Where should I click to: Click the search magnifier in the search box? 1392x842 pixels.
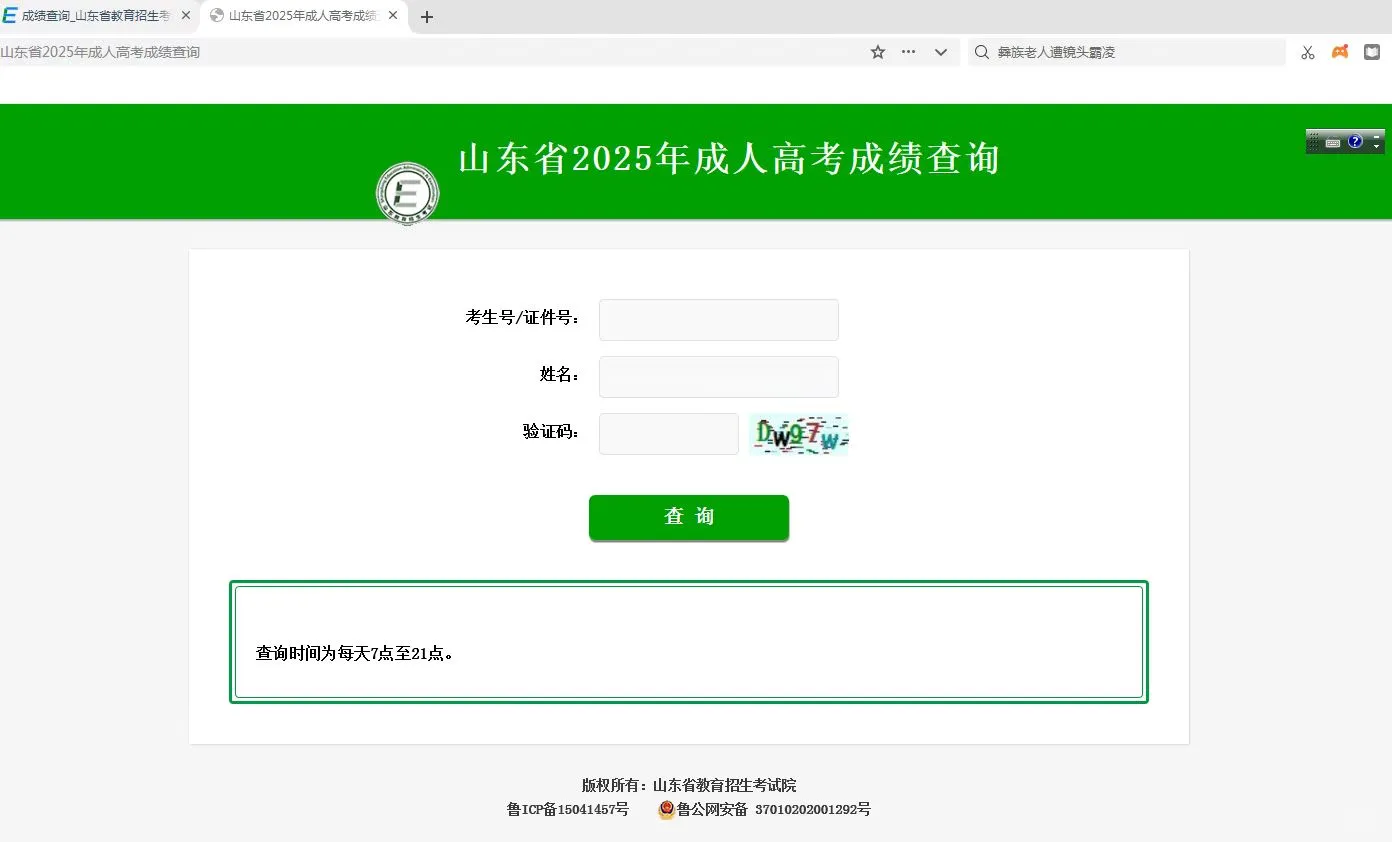point(981,51)
